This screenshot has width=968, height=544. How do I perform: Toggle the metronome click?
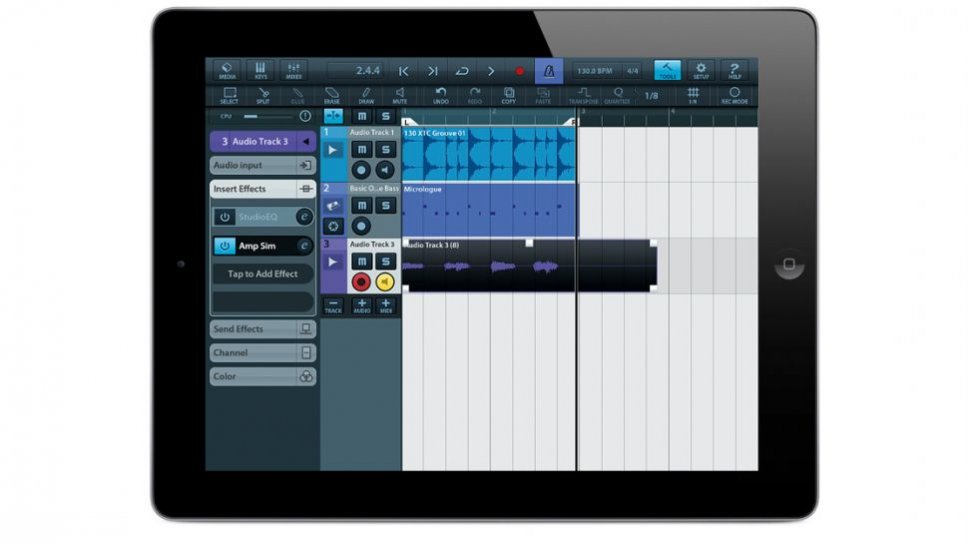click(548, 71)
